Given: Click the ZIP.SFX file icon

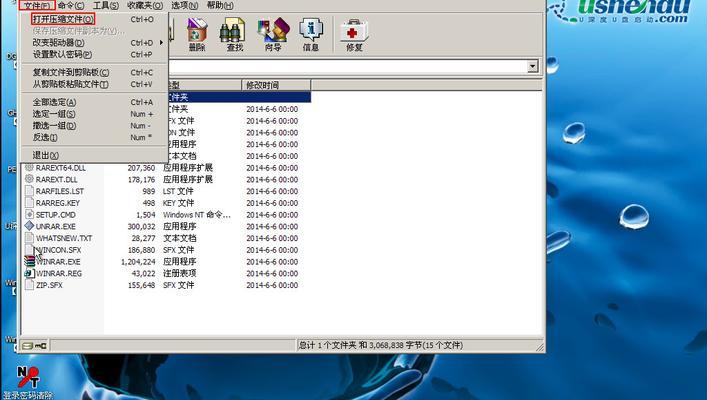Looking at the screenshot, I should pos(29,285).
